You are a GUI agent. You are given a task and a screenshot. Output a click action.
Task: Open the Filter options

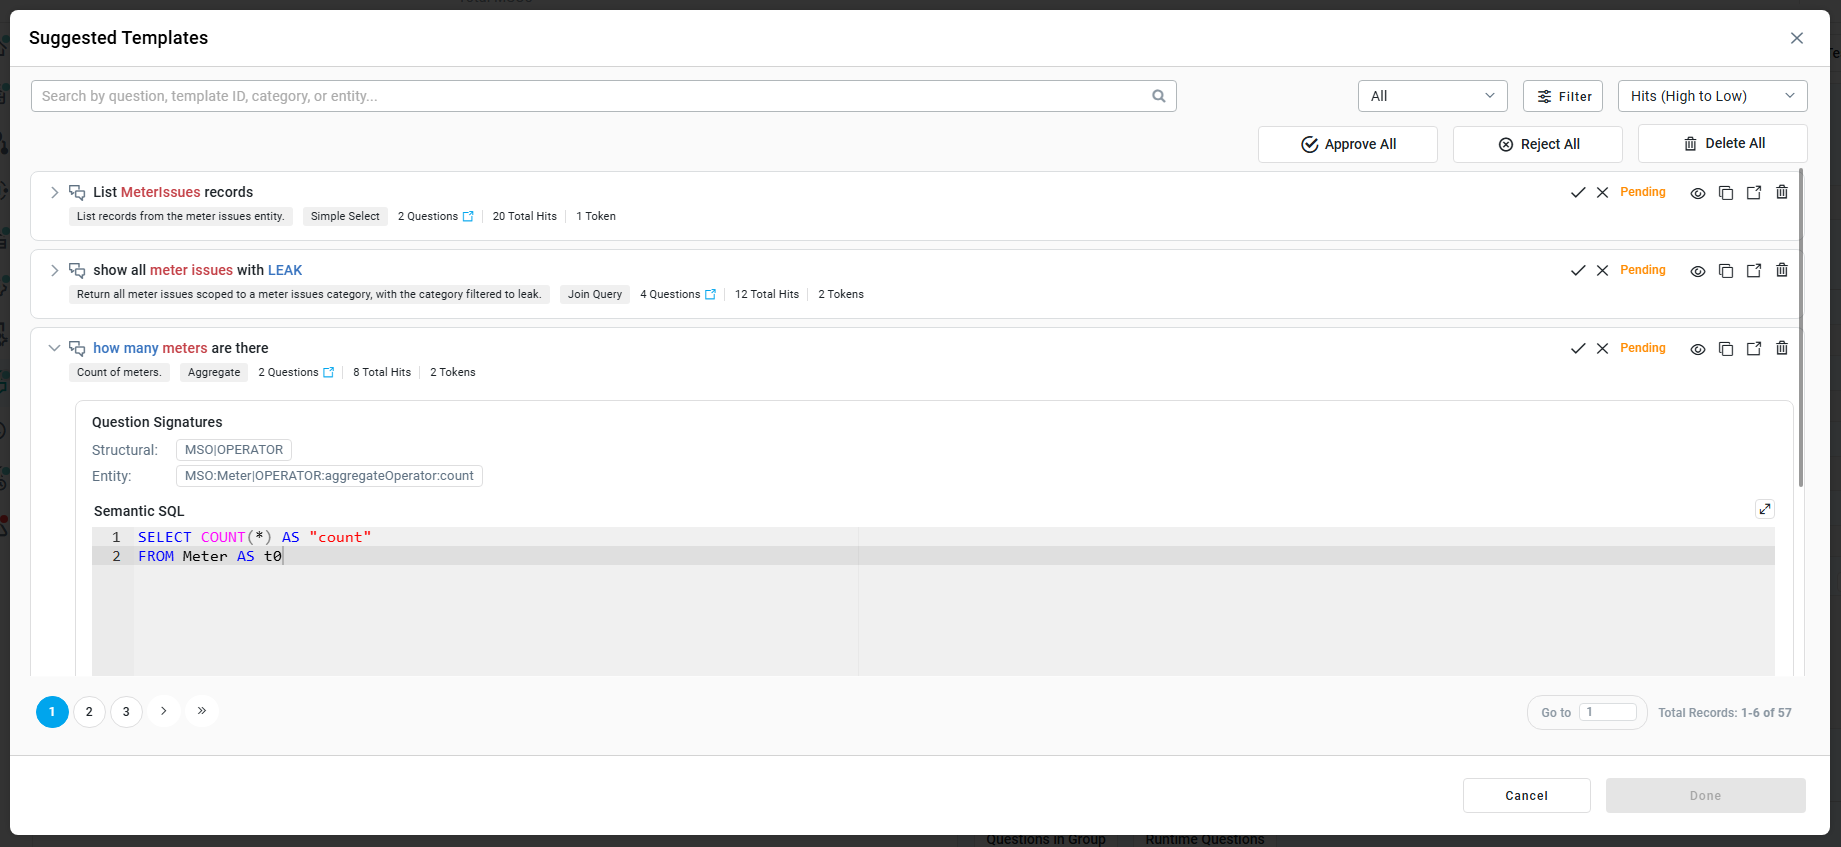click(x=1563, y=96)
